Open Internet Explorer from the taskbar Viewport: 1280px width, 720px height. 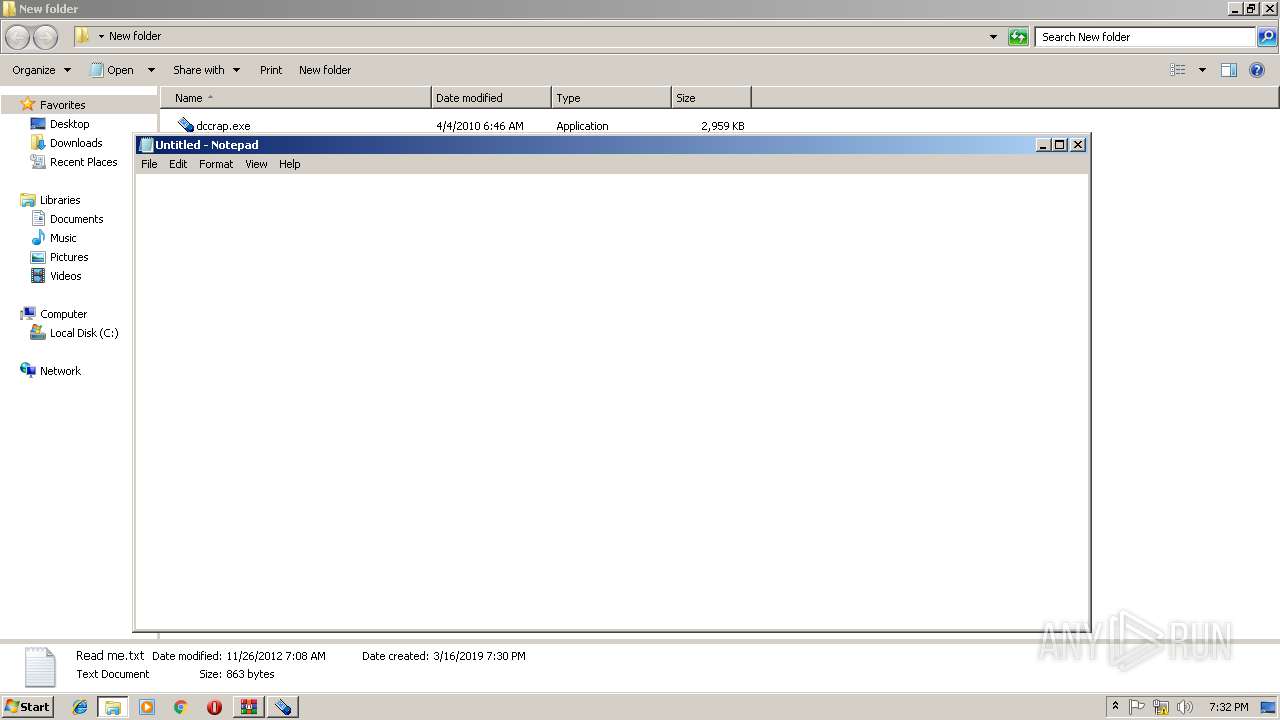click(80, 707)
